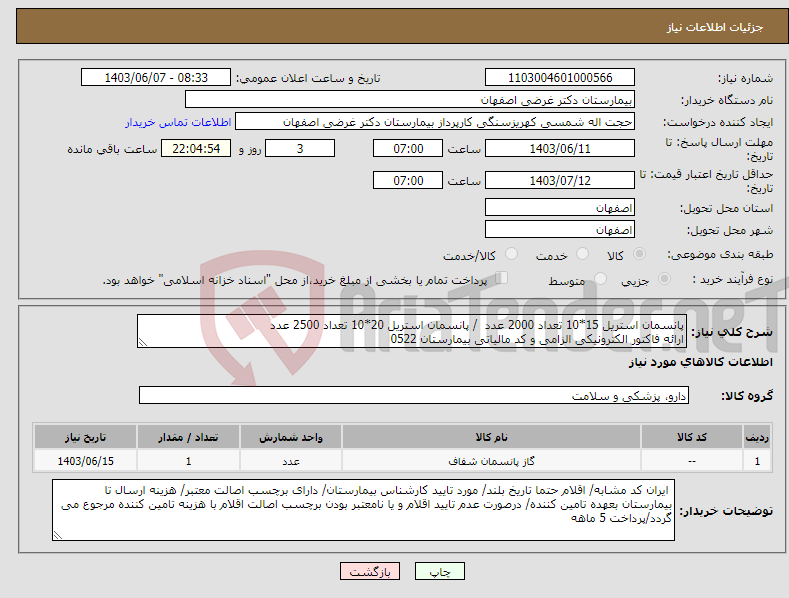Click the شرح کلی نیاز label

(732, 332)
